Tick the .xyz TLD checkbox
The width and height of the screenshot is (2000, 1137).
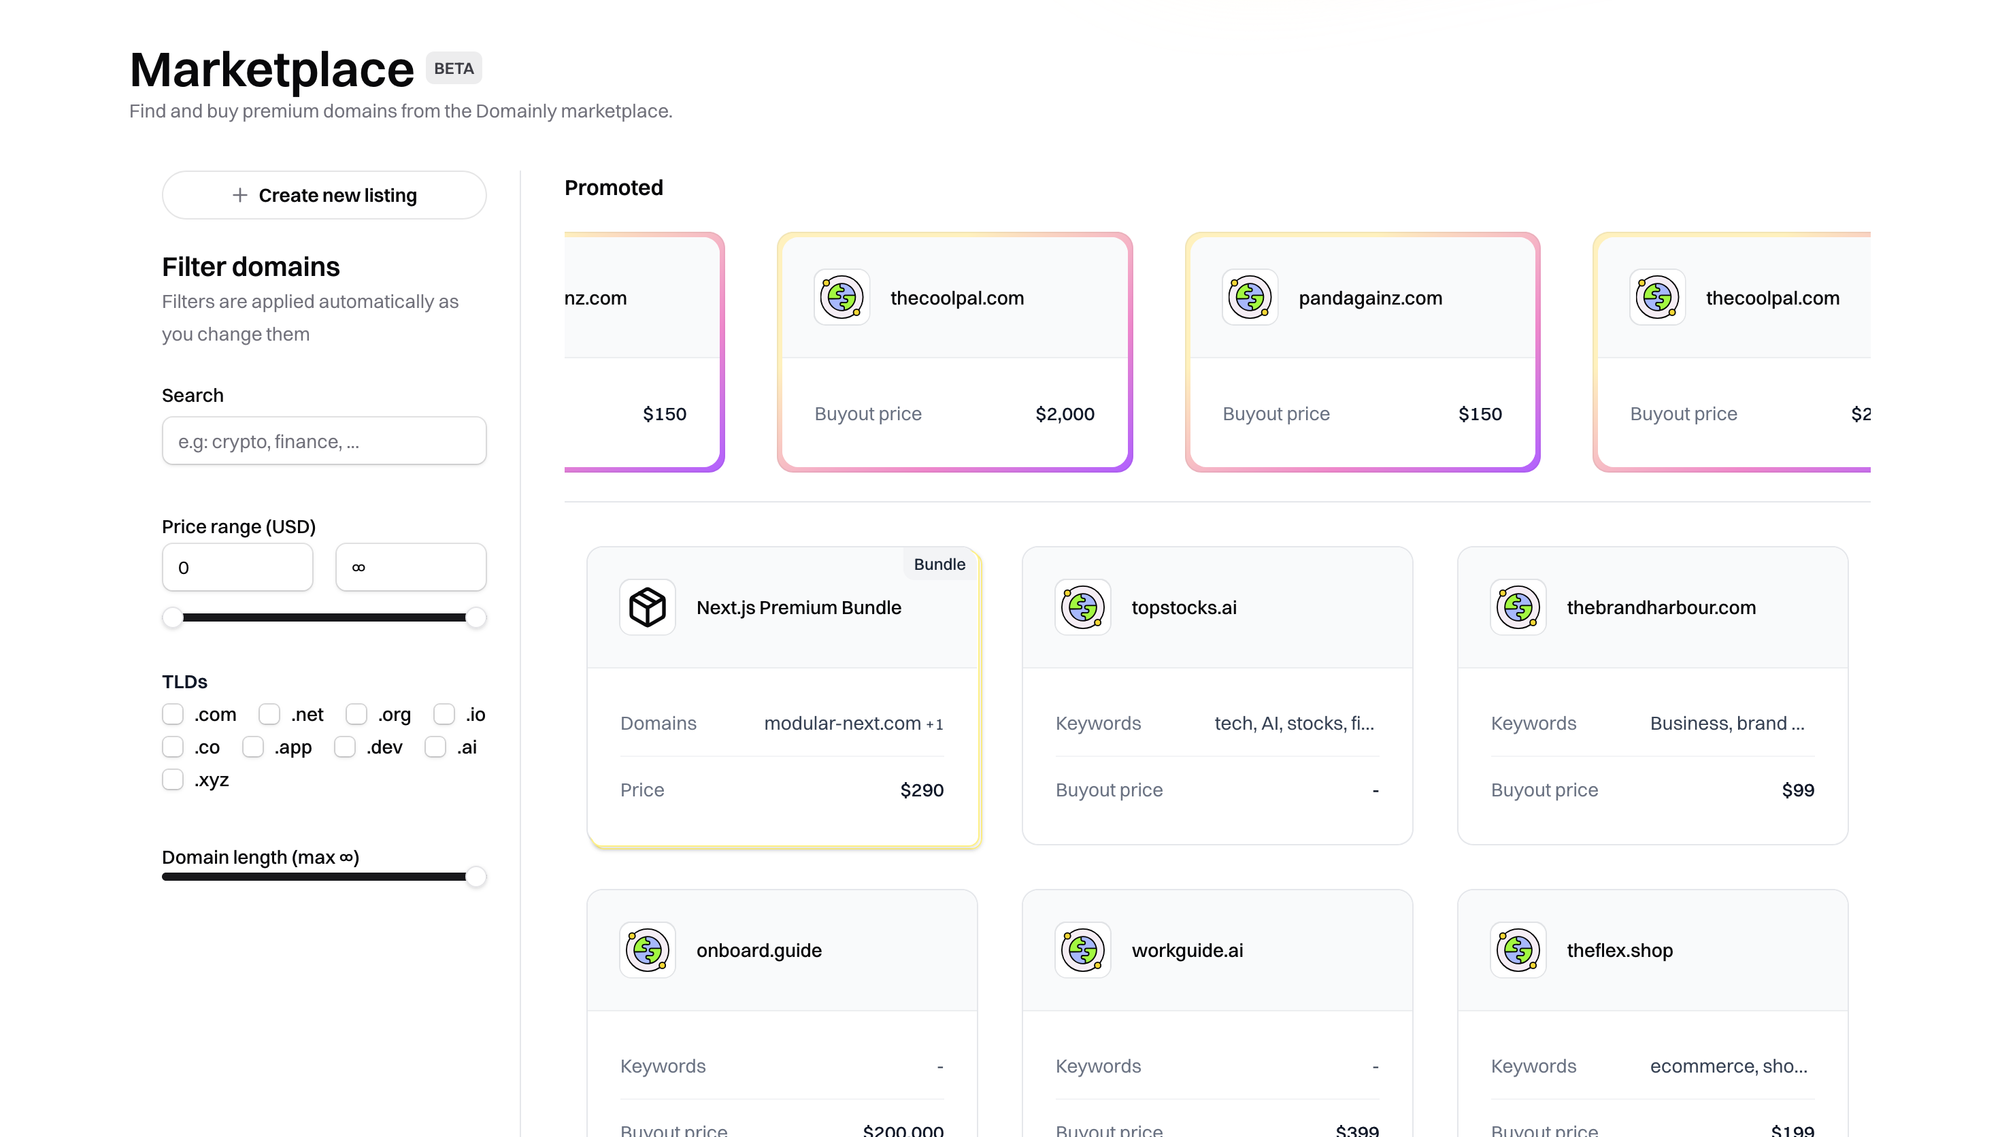[x=173, y=780]
